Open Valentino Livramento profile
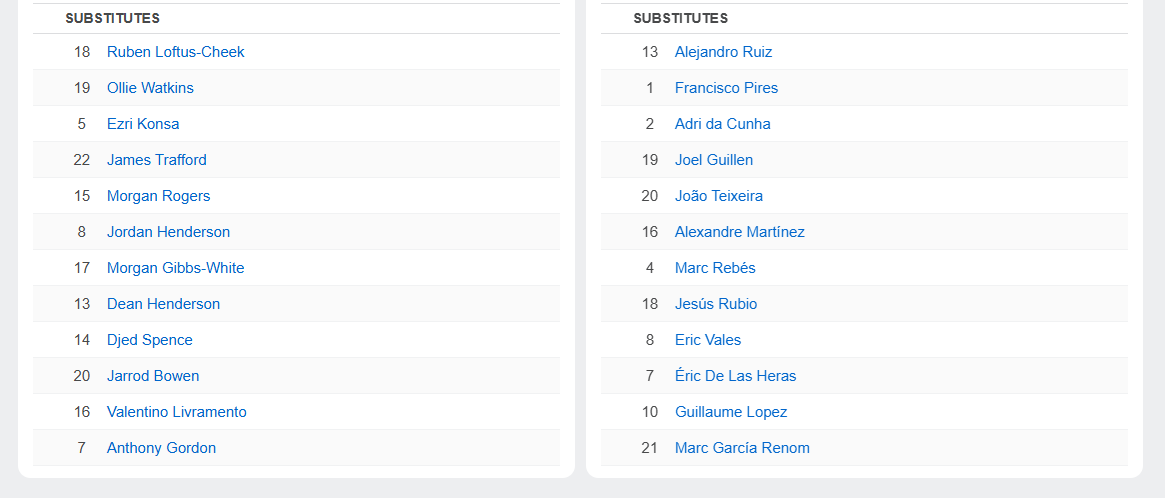This screenshot has width=1165, height=498. 177,412
